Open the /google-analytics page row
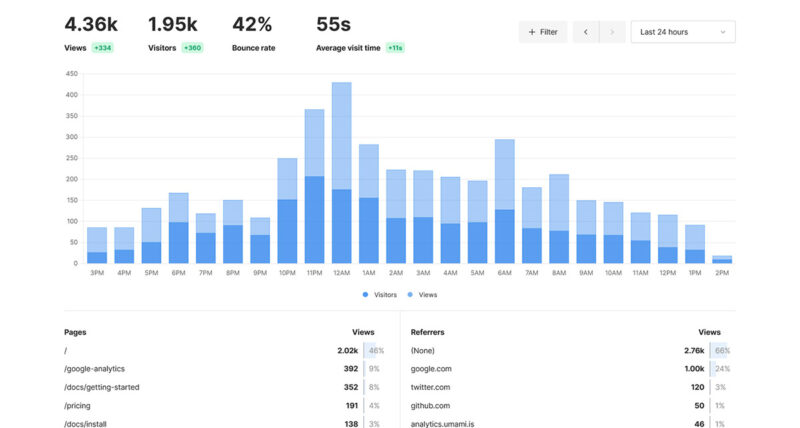Viewport: 800px width, 428px height. click(x=224, y=369)
